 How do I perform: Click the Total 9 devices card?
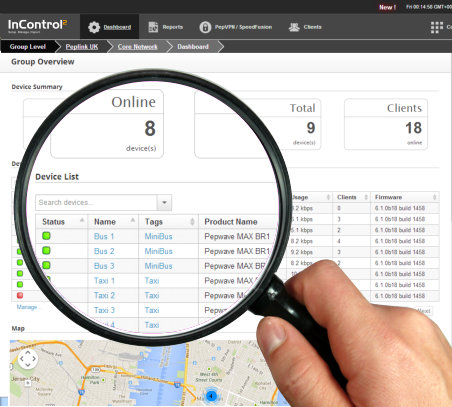point(257,124)
